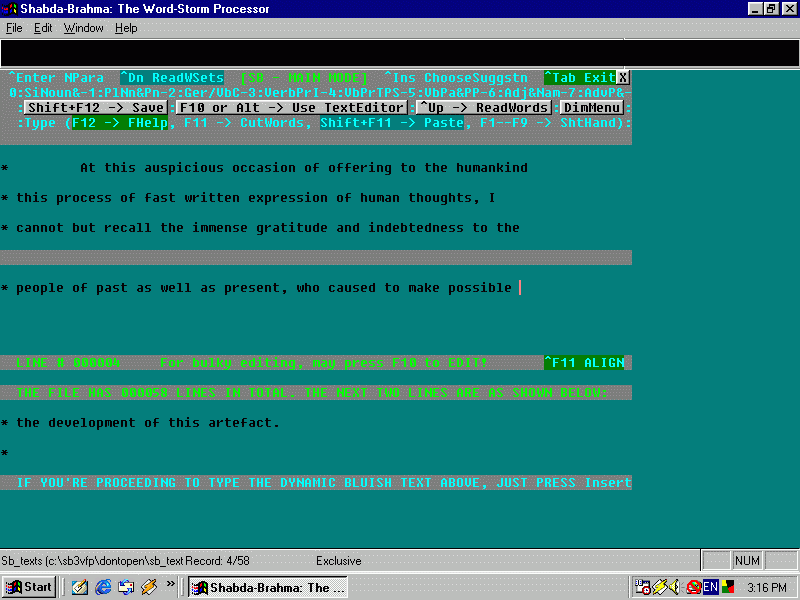Click 'THE FILE HAS 000058 LINES' message
Image resolution: width=800 pixels, height=600 pixels.
(312, 393)
